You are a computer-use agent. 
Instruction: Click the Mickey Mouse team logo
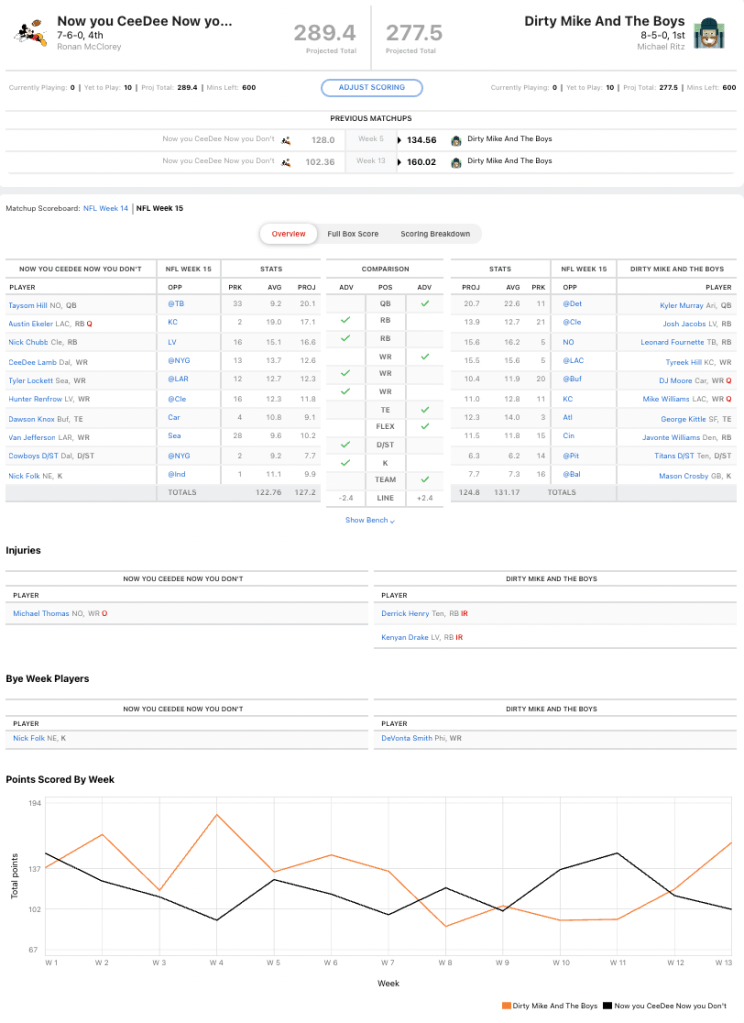pos(29,31)
